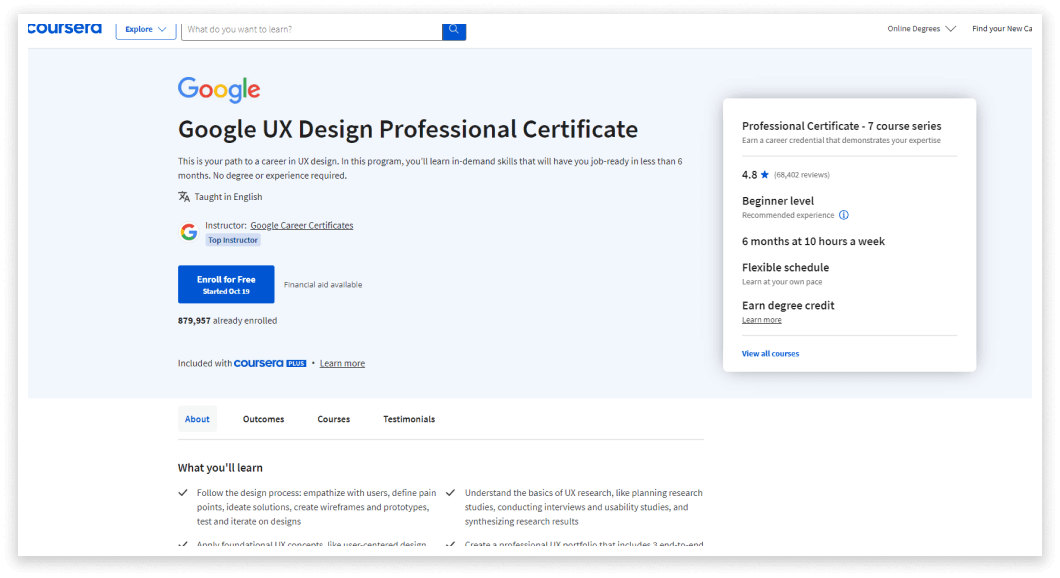Switch to the Courses tab

point(334,419)
